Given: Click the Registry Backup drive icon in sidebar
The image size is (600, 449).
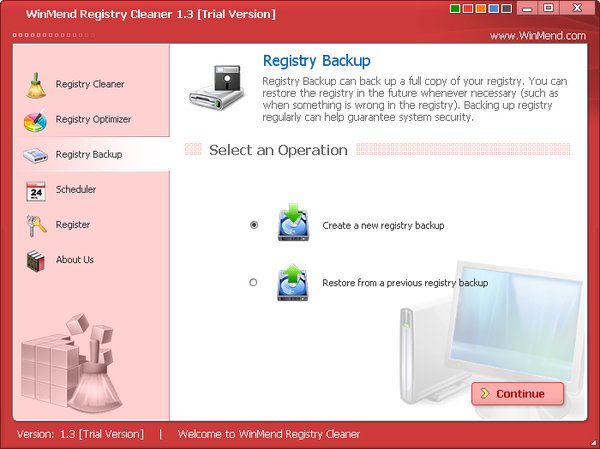Looking at the screenshot, I should pos(35,155).
